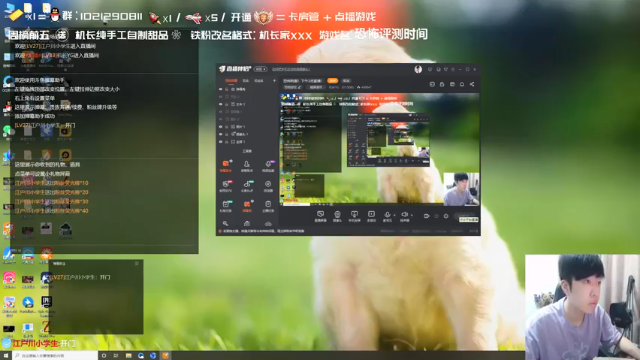Toggle eye visibility of first scene source
The width and height of the screenshot is (640, 360).
[x=221, y=89]
